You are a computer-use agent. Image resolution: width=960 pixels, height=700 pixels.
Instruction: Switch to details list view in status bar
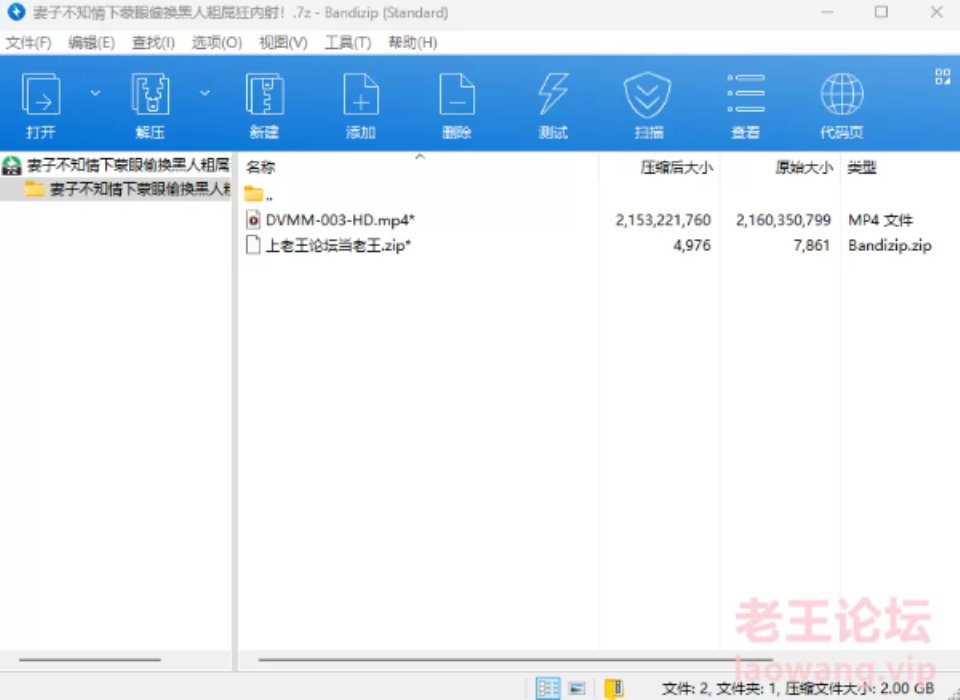[548, 688]
